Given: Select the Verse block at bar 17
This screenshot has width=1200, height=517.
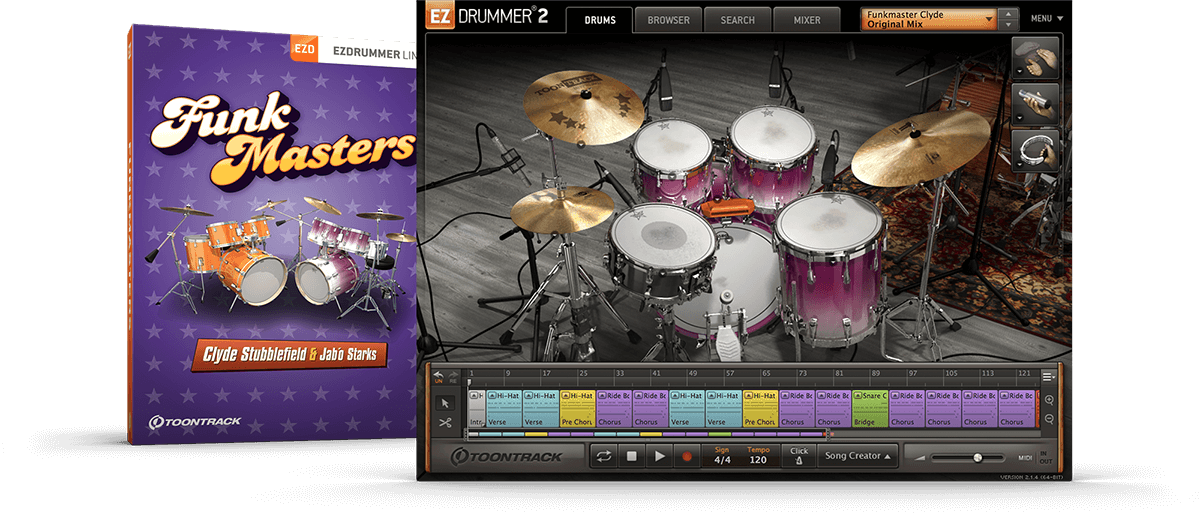Looking at the screenshot, I should pyautogui.click(x=541, y=408).
